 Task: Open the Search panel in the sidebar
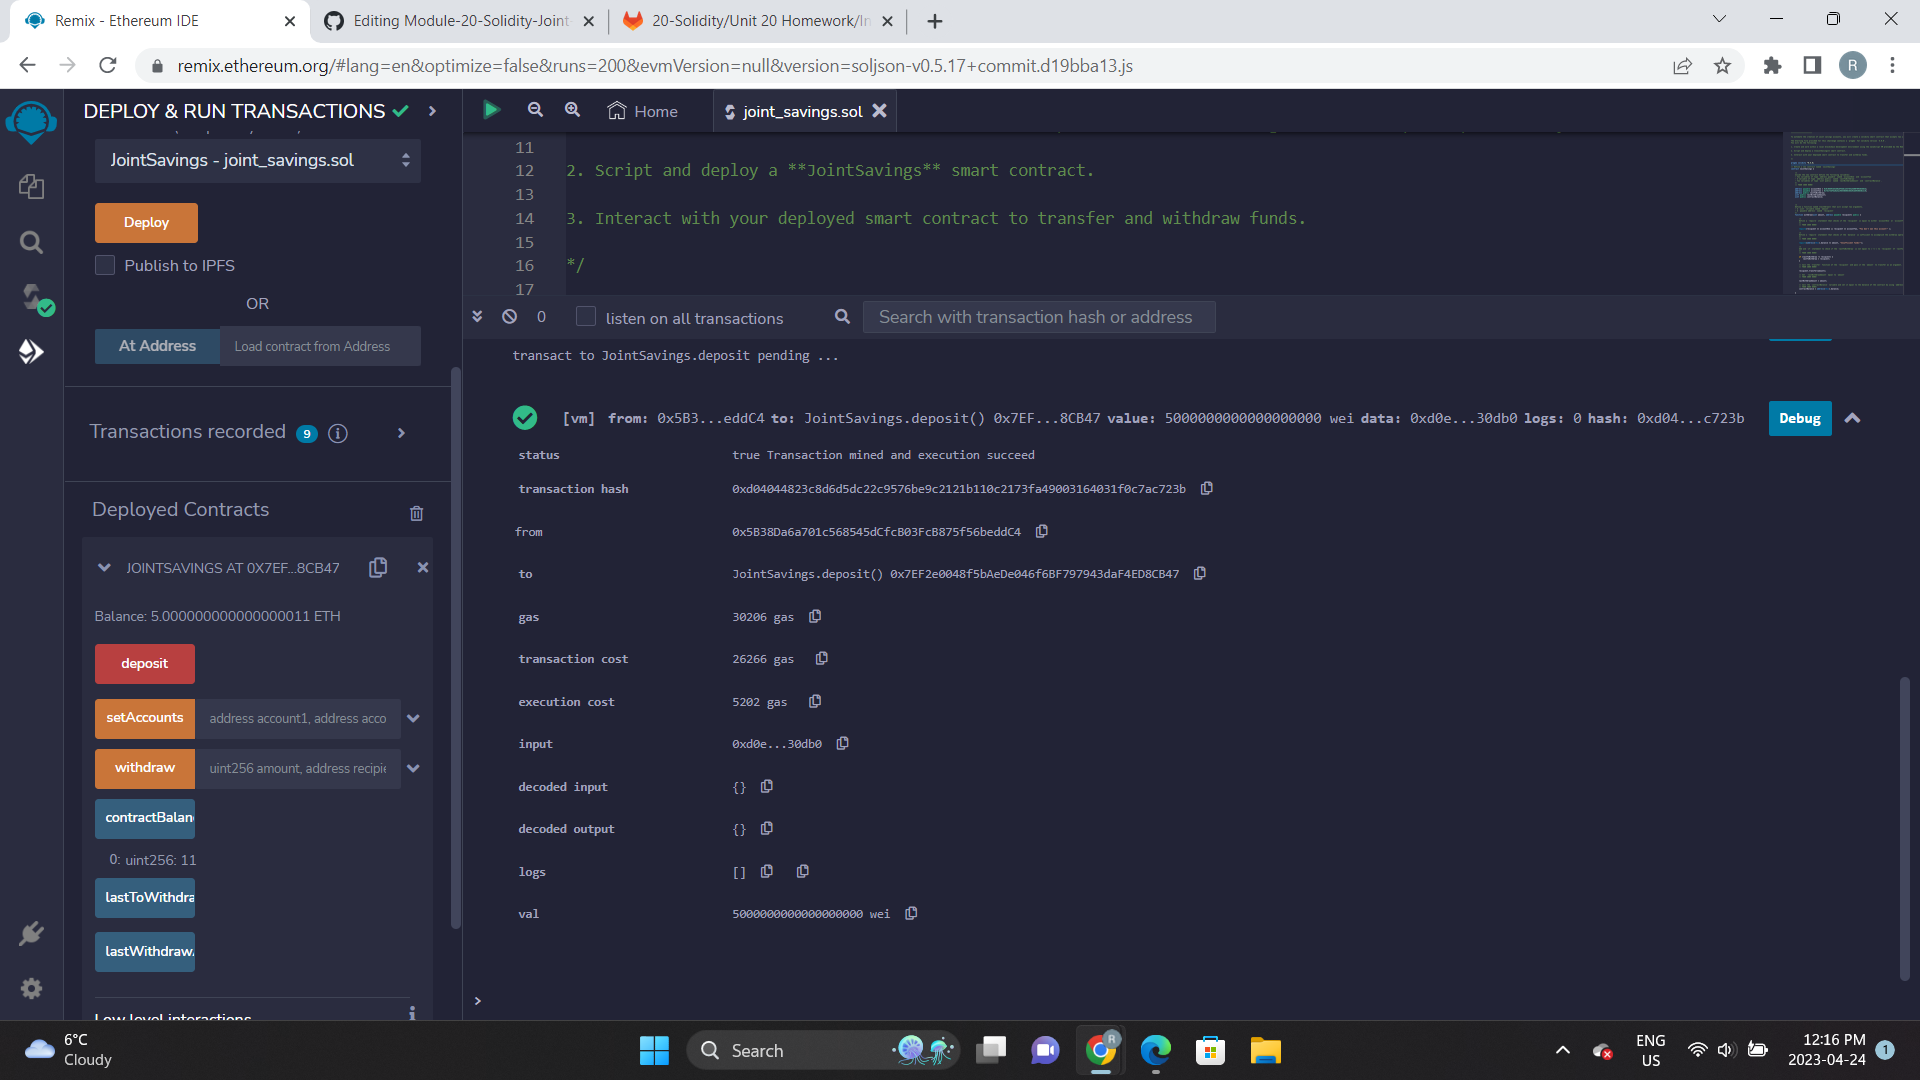31,242
